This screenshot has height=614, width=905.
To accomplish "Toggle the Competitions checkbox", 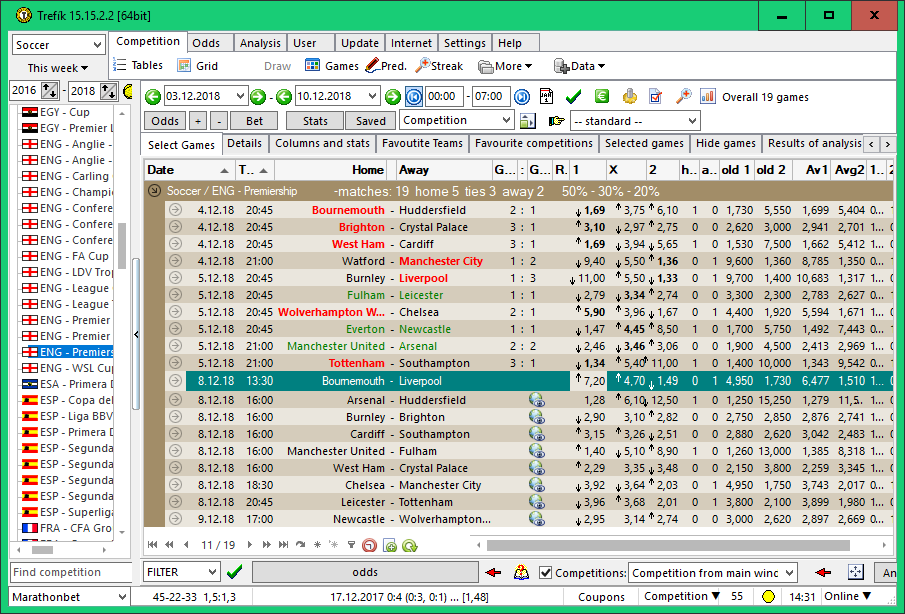I will (545, 573).
